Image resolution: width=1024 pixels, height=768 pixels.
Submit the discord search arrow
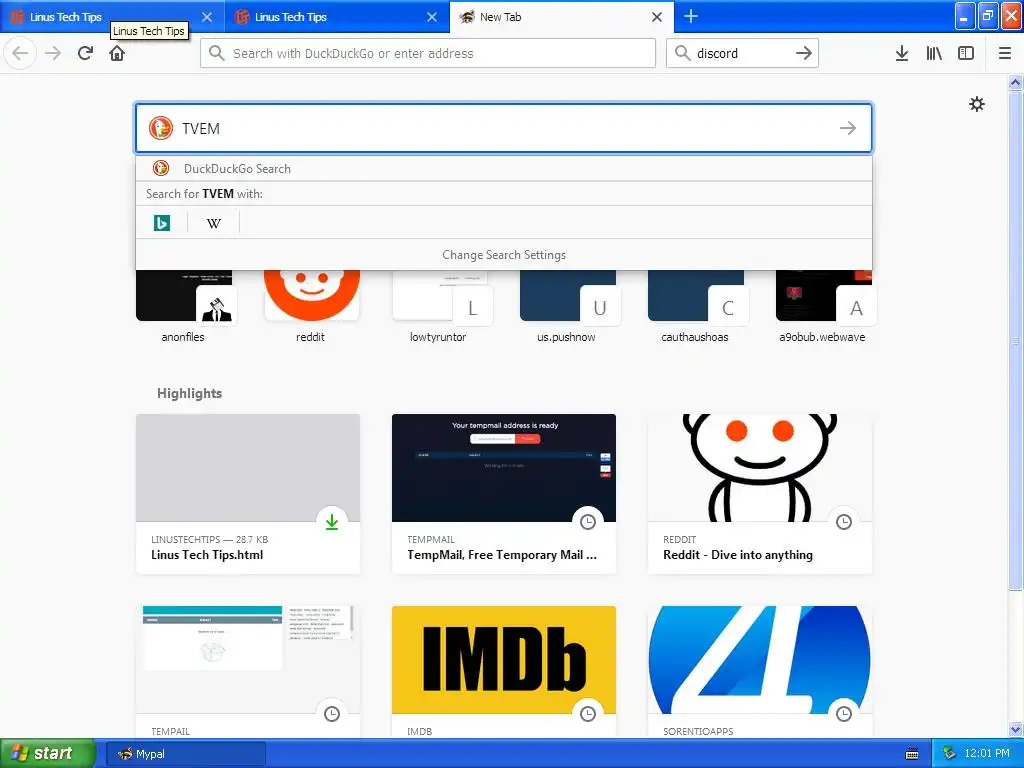tap(804, 53)
